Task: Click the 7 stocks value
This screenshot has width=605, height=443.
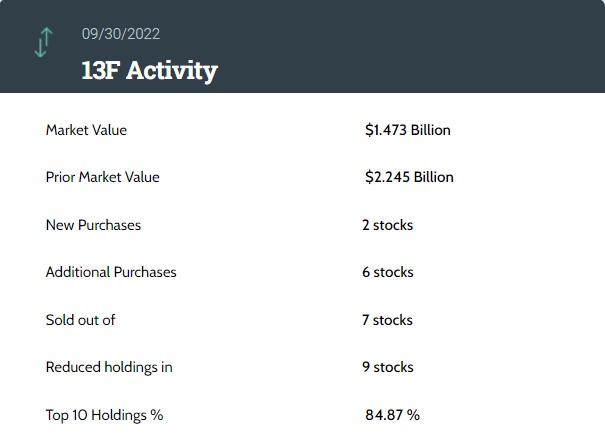Action: pyautogui.click(x=387, y=320)
